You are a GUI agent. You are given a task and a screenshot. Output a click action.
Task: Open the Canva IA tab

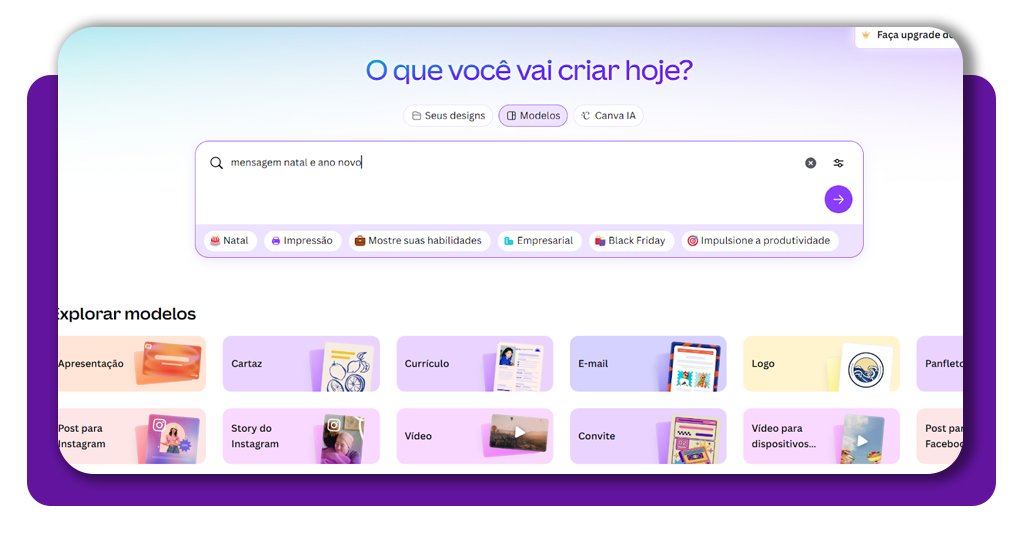coord(608,116)
